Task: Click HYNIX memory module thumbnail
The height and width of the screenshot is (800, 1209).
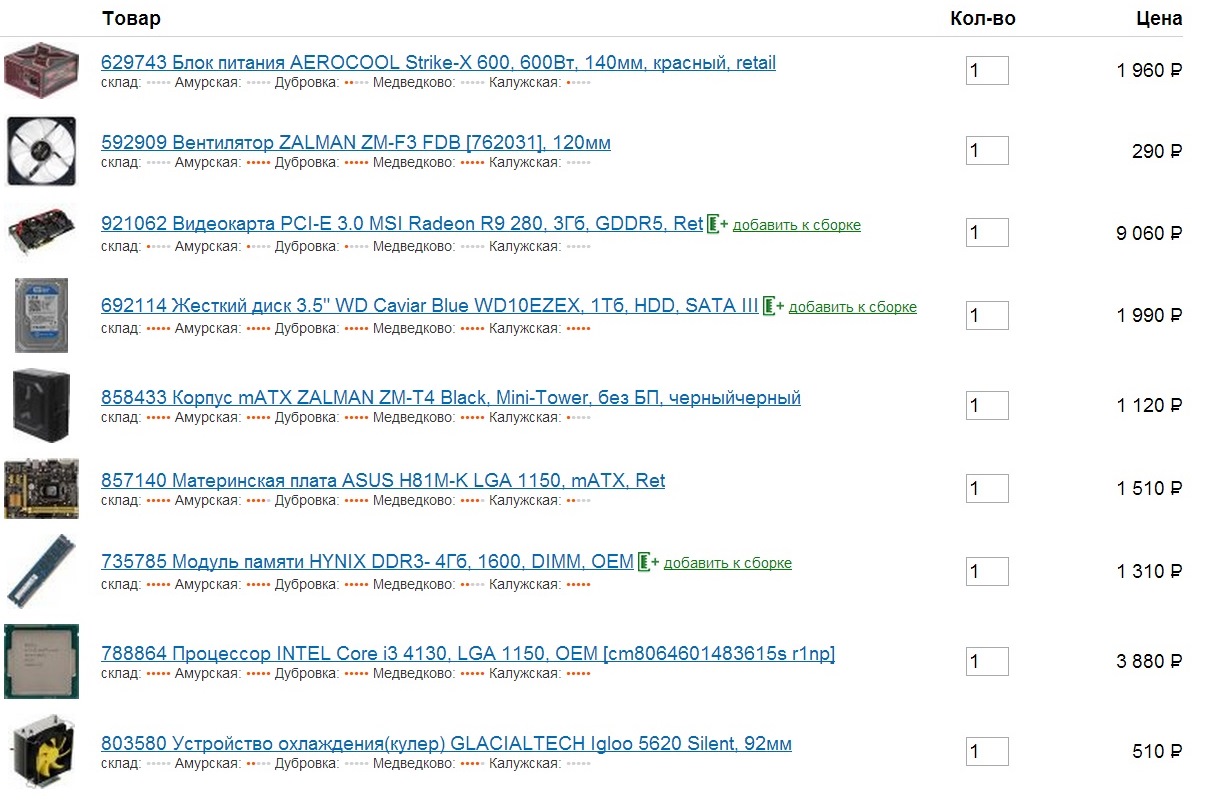Action: (x=41, y=571)
